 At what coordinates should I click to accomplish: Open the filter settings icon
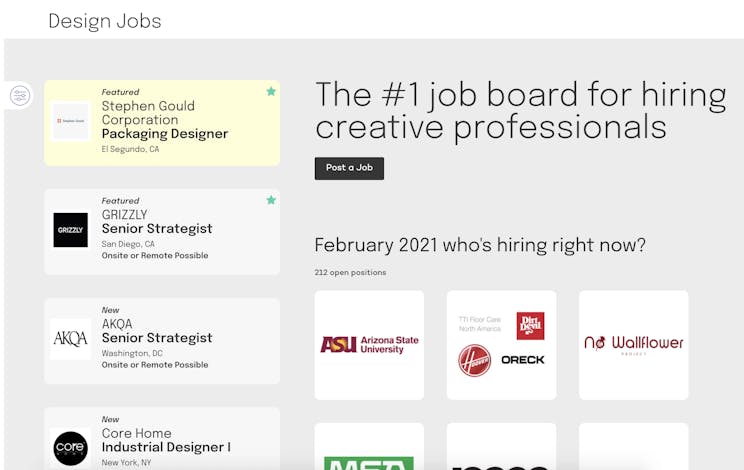tap(20, 95)
